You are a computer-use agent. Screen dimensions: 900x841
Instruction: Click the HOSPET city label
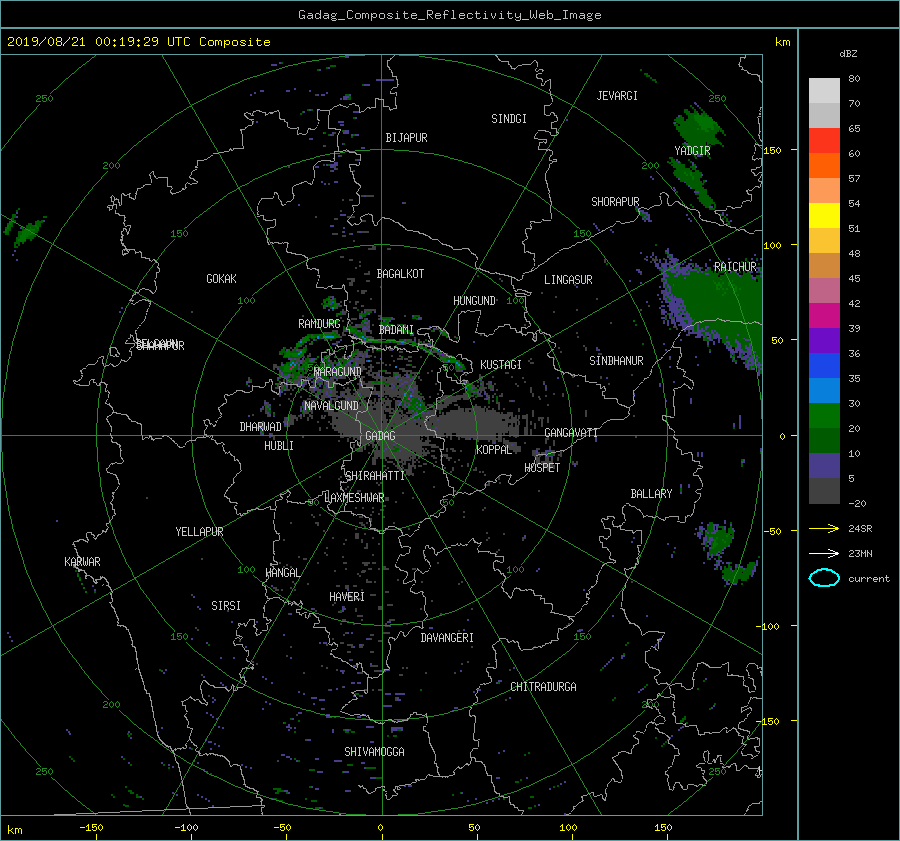click(x=542, y=468)
